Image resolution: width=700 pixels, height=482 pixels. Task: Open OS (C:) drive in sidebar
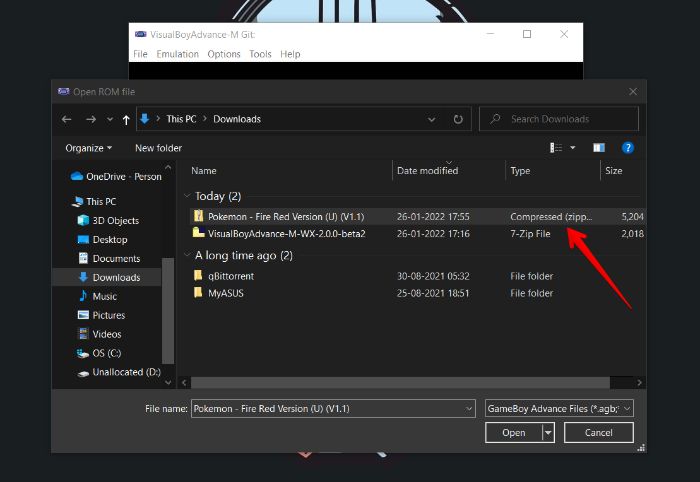(109, 353)
